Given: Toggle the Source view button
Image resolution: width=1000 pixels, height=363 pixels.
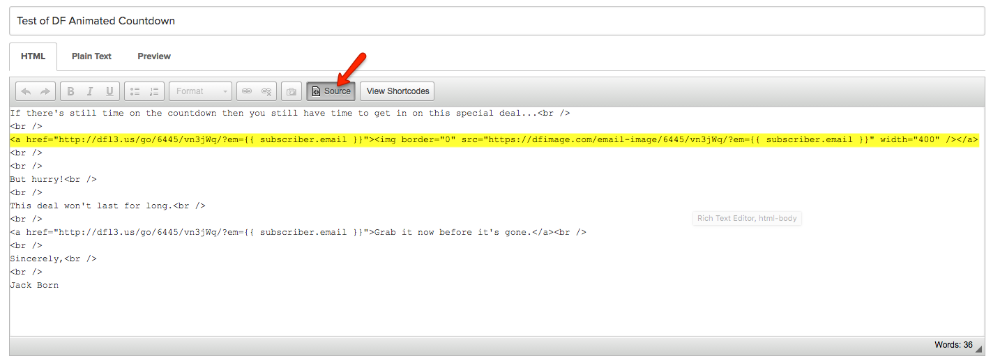Looking at the screenshot, I should click(331, 91).
